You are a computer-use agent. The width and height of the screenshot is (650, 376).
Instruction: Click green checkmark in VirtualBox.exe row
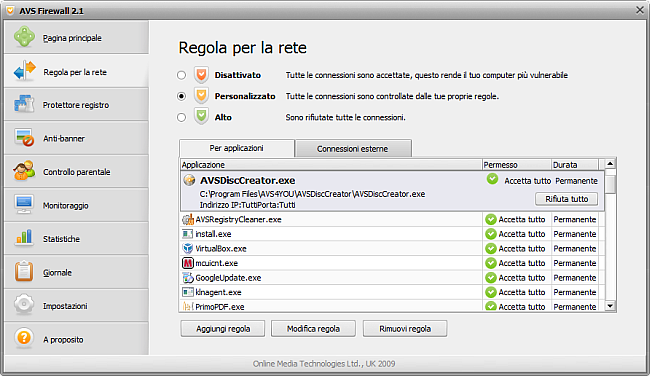(491, 248)
